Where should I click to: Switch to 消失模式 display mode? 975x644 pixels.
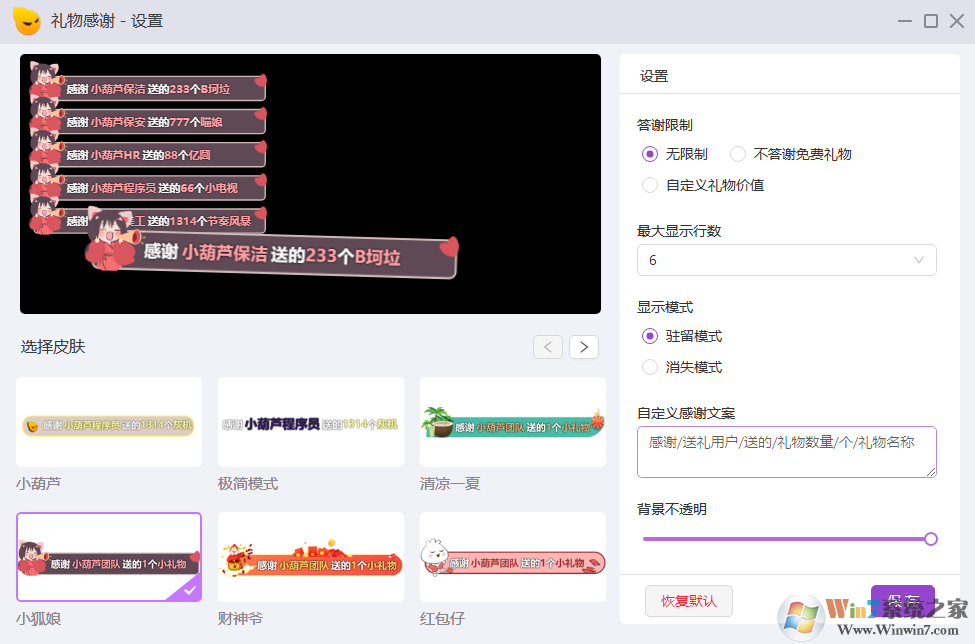tap(649, 366)
